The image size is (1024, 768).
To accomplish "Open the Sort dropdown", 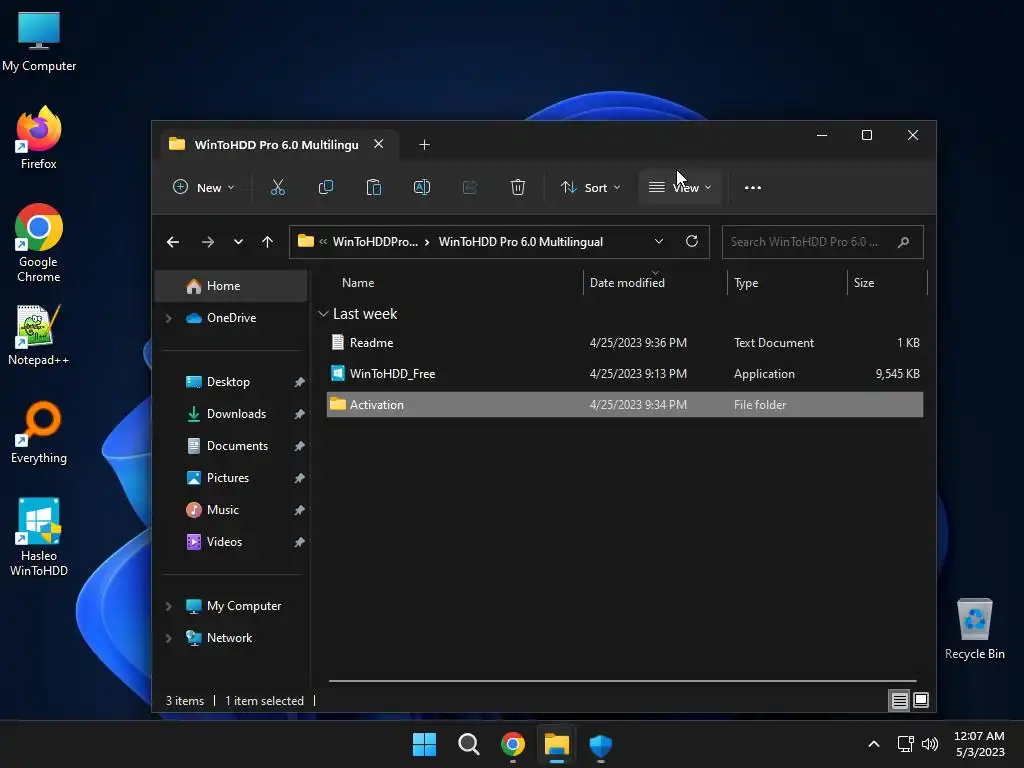I will click(x=590, y=187).
